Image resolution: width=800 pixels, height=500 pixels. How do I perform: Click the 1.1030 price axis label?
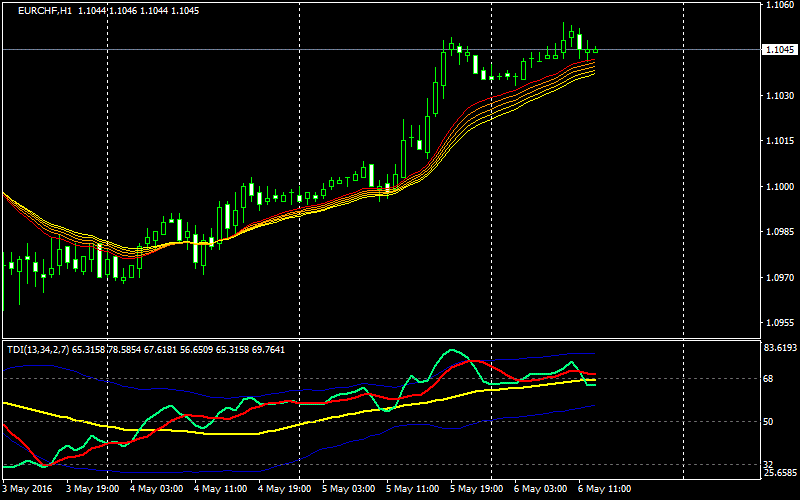tap(779, 95)
